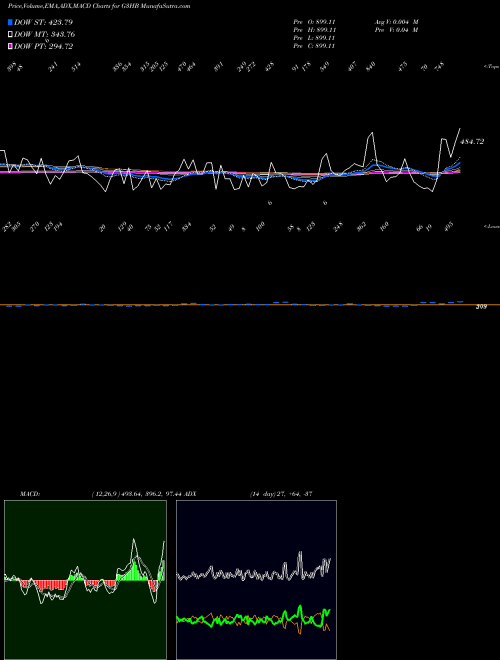500x660 pixels.
Task: Click the 'Pre V: 0.04 M' volume text
Action: pyautogui.click(x=396, y=30)
